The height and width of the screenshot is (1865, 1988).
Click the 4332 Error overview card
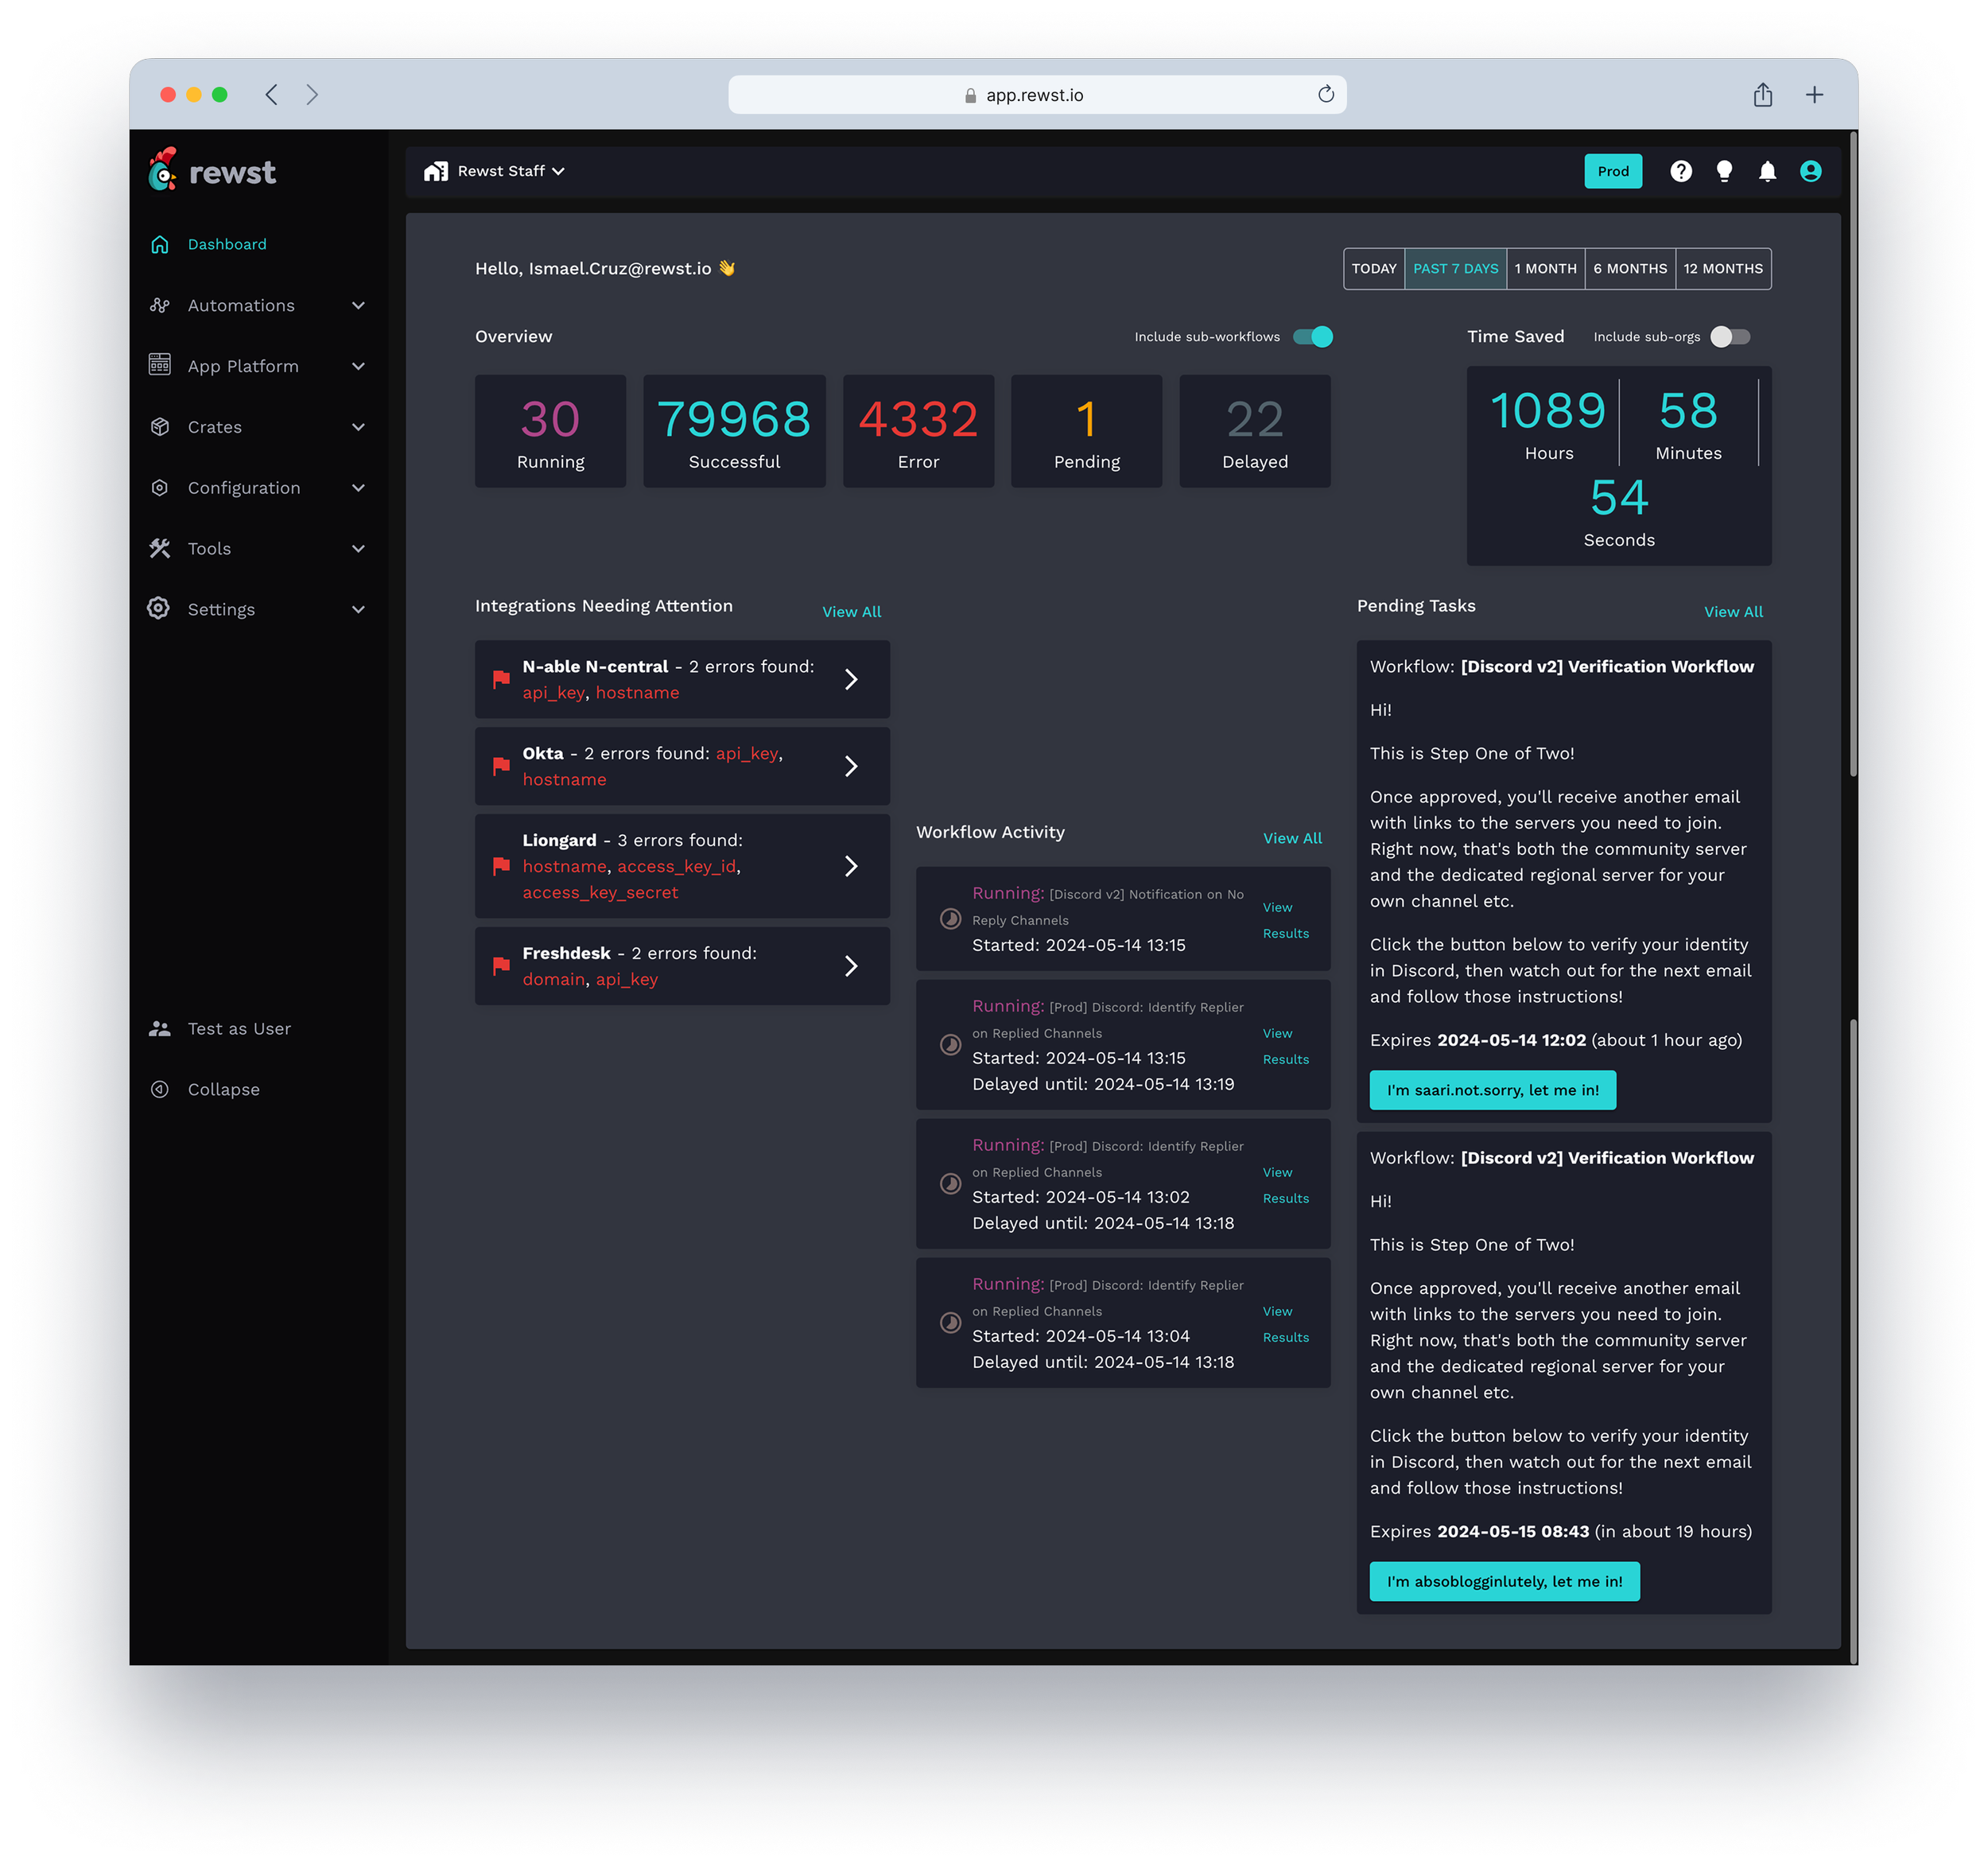coord(918,431)
